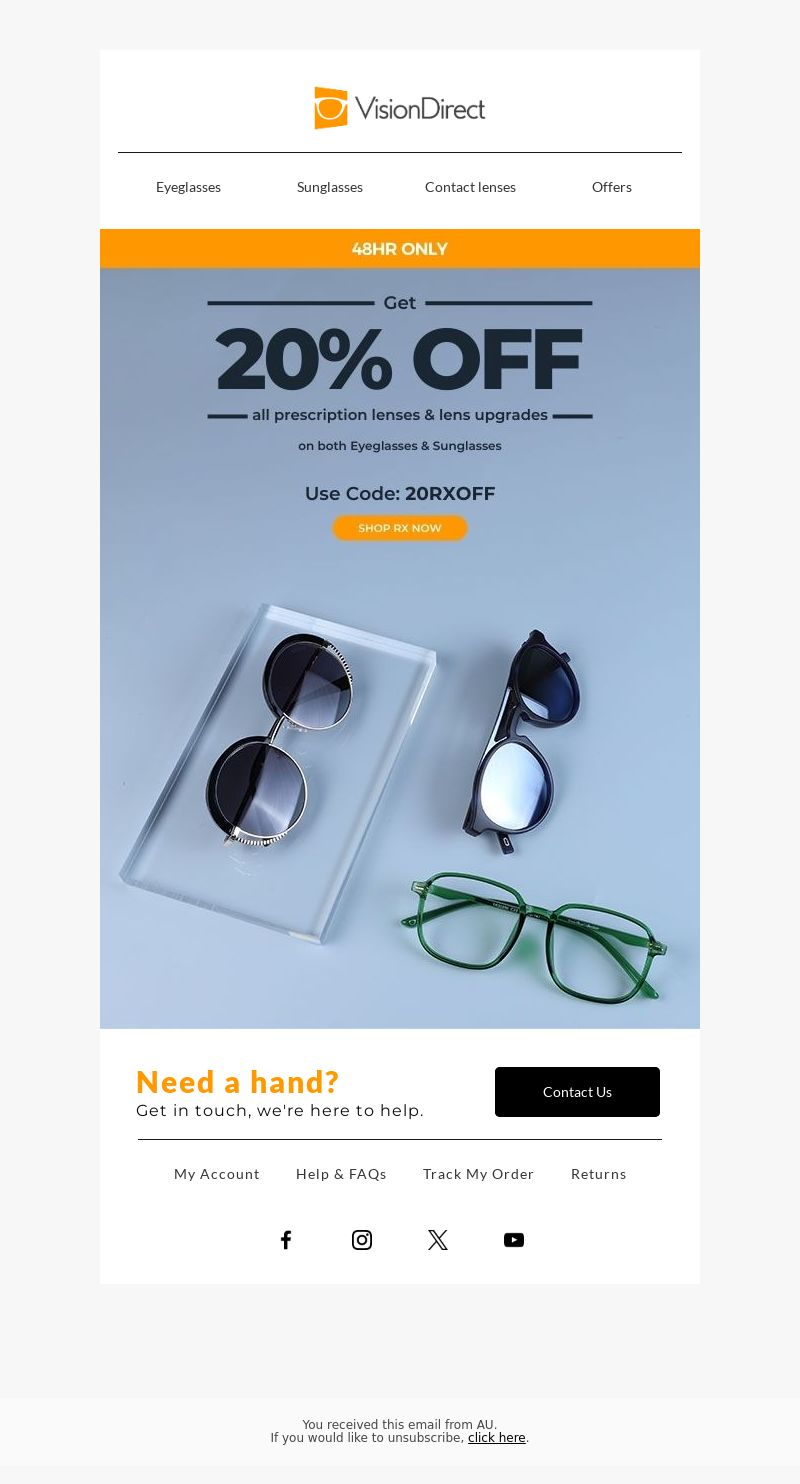
Task: Open Contact lenses in navigation
Action: pos(470,187)
